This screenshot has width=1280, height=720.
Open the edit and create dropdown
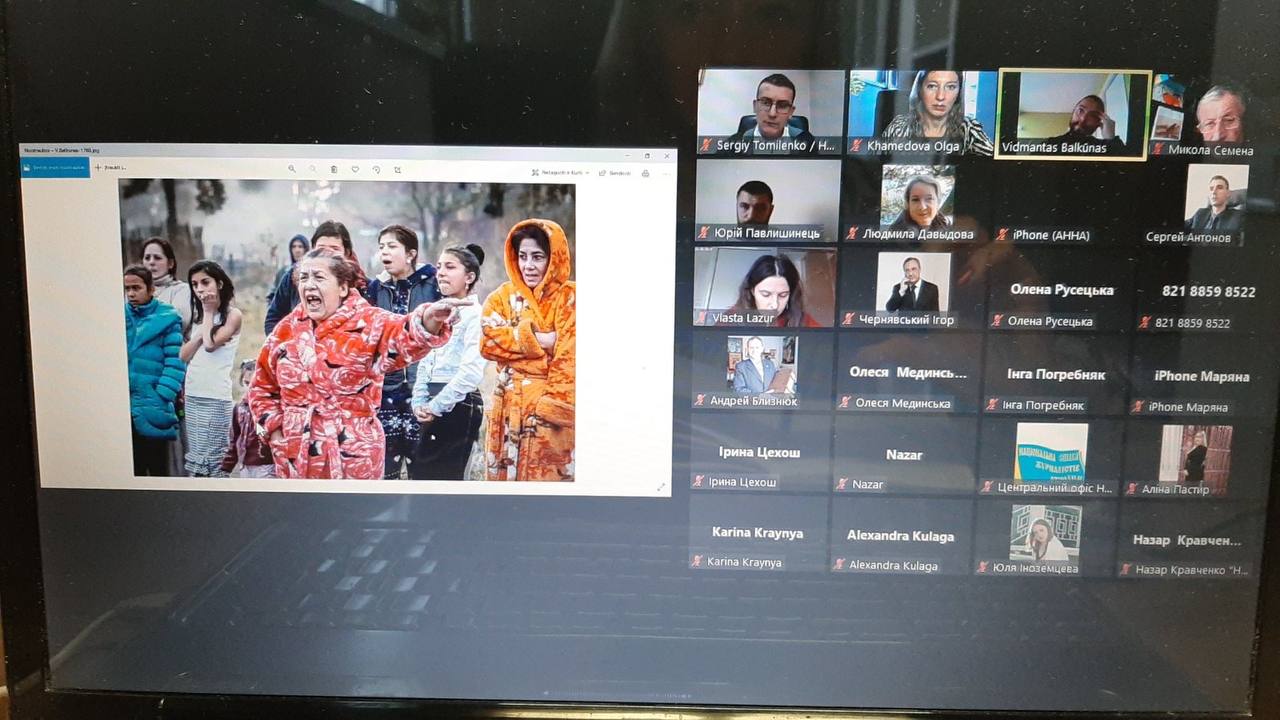pos(560,172)
